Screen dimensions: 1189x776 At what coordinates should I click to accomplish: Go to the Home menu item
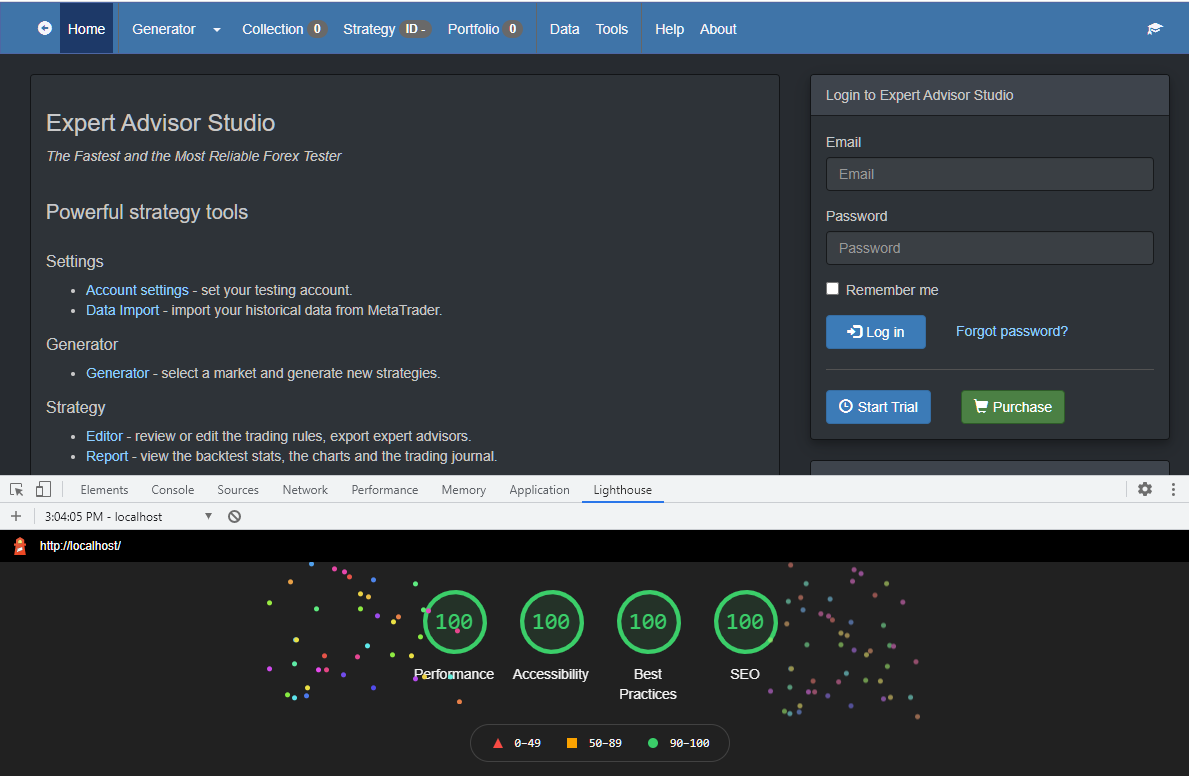pos(86,29)
